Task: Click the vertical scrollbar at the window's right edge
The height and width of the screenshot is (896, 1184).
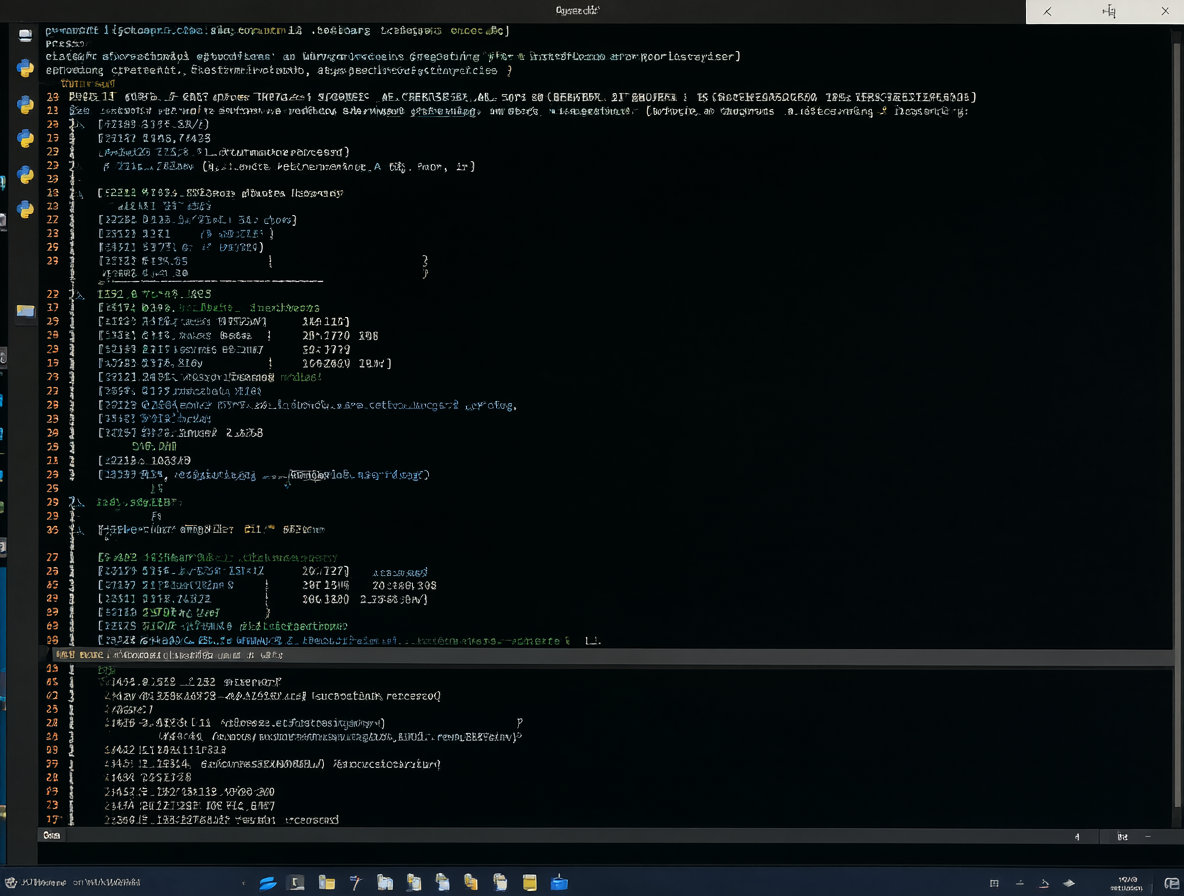Action: [1177, 423]
